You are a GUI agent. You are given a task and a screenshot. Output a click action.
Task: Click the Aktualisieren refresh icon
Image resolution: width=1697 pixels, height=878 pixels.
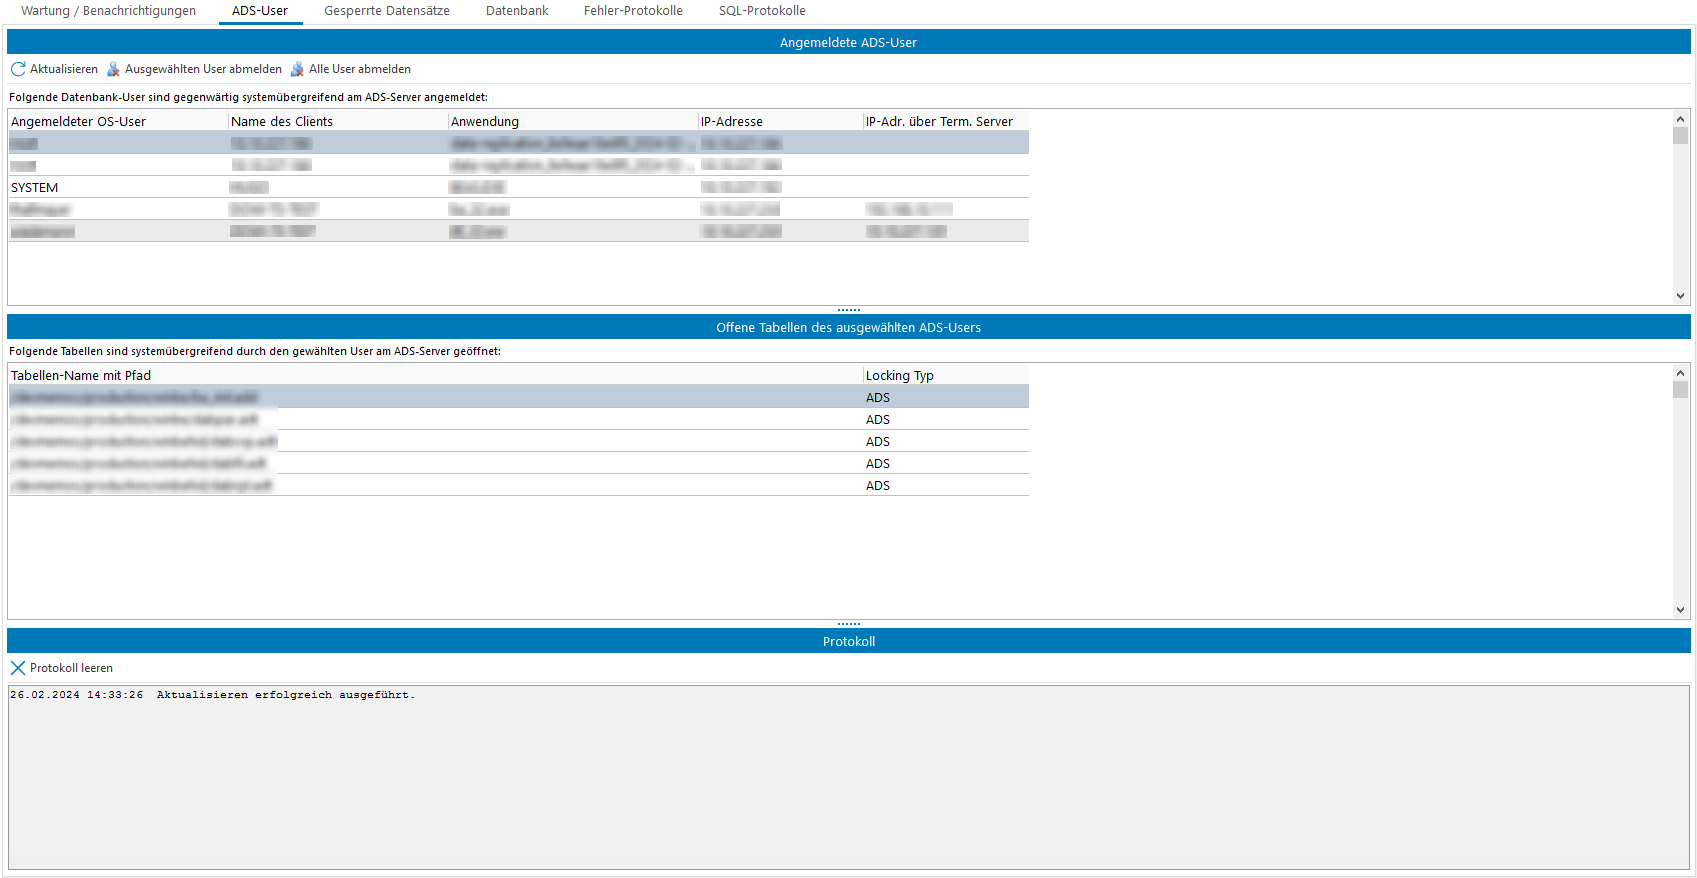pos(18,69)
